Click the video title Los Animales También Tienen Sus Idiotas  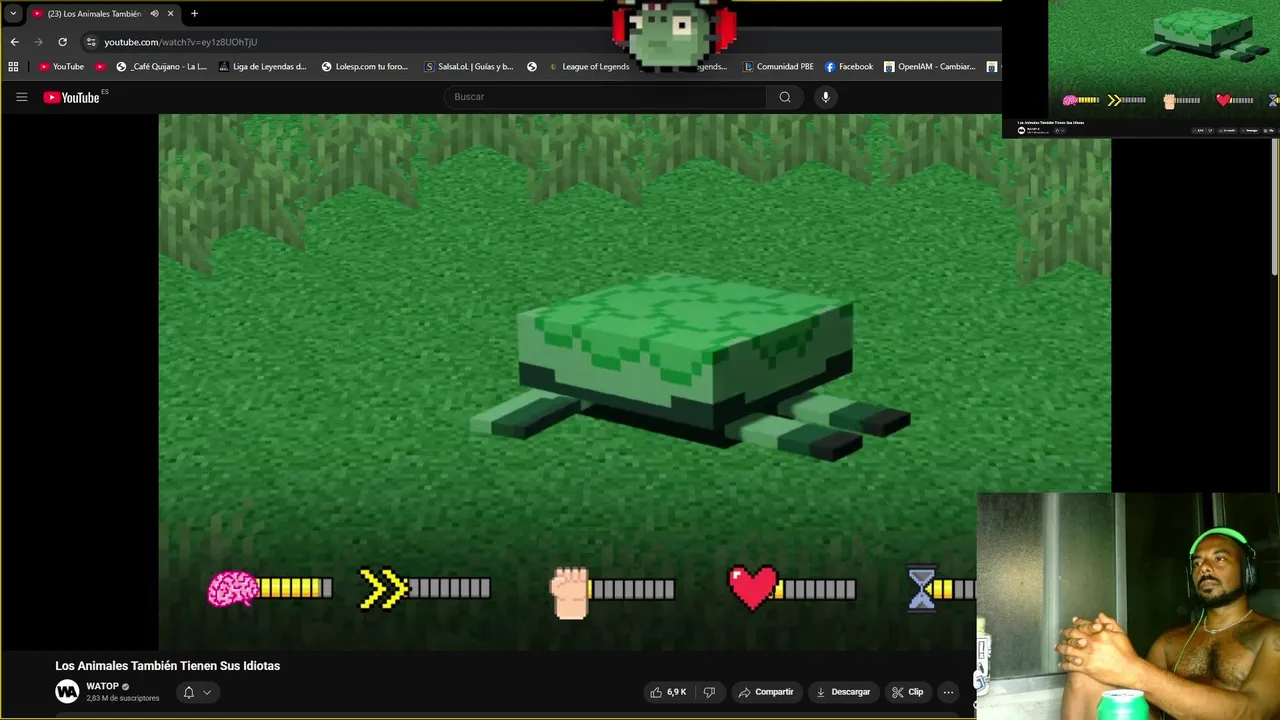click(x=167, y=666)
